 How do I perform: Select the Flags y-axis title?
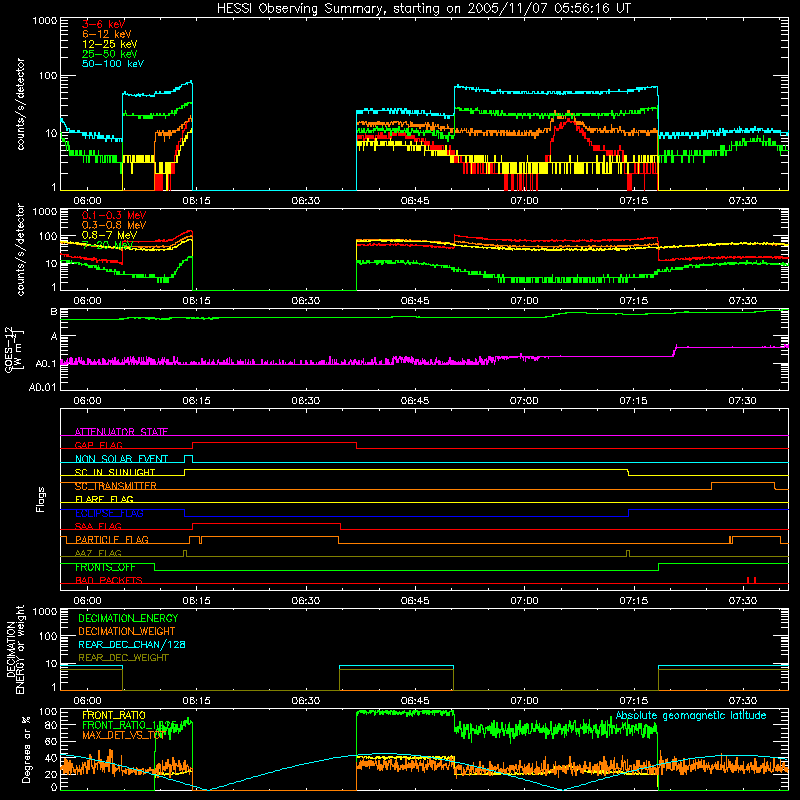pos(40,499)
